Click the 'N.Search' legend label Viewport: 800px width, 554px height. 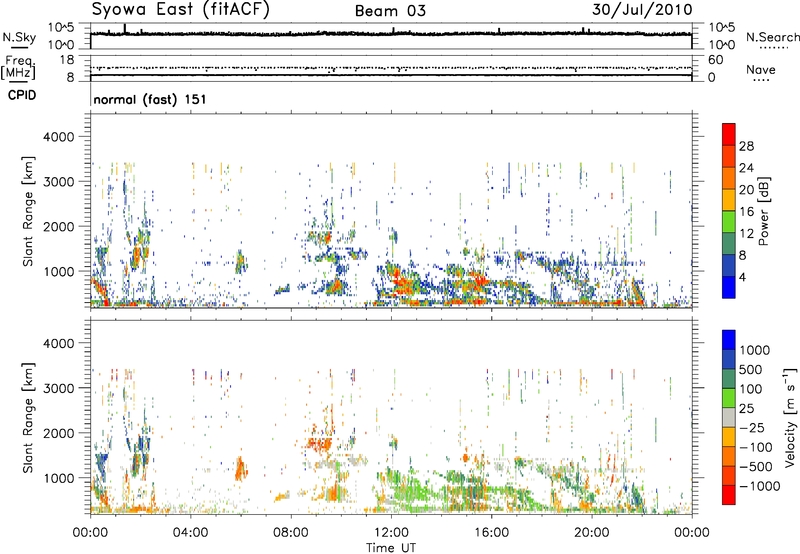click(772, 37)
